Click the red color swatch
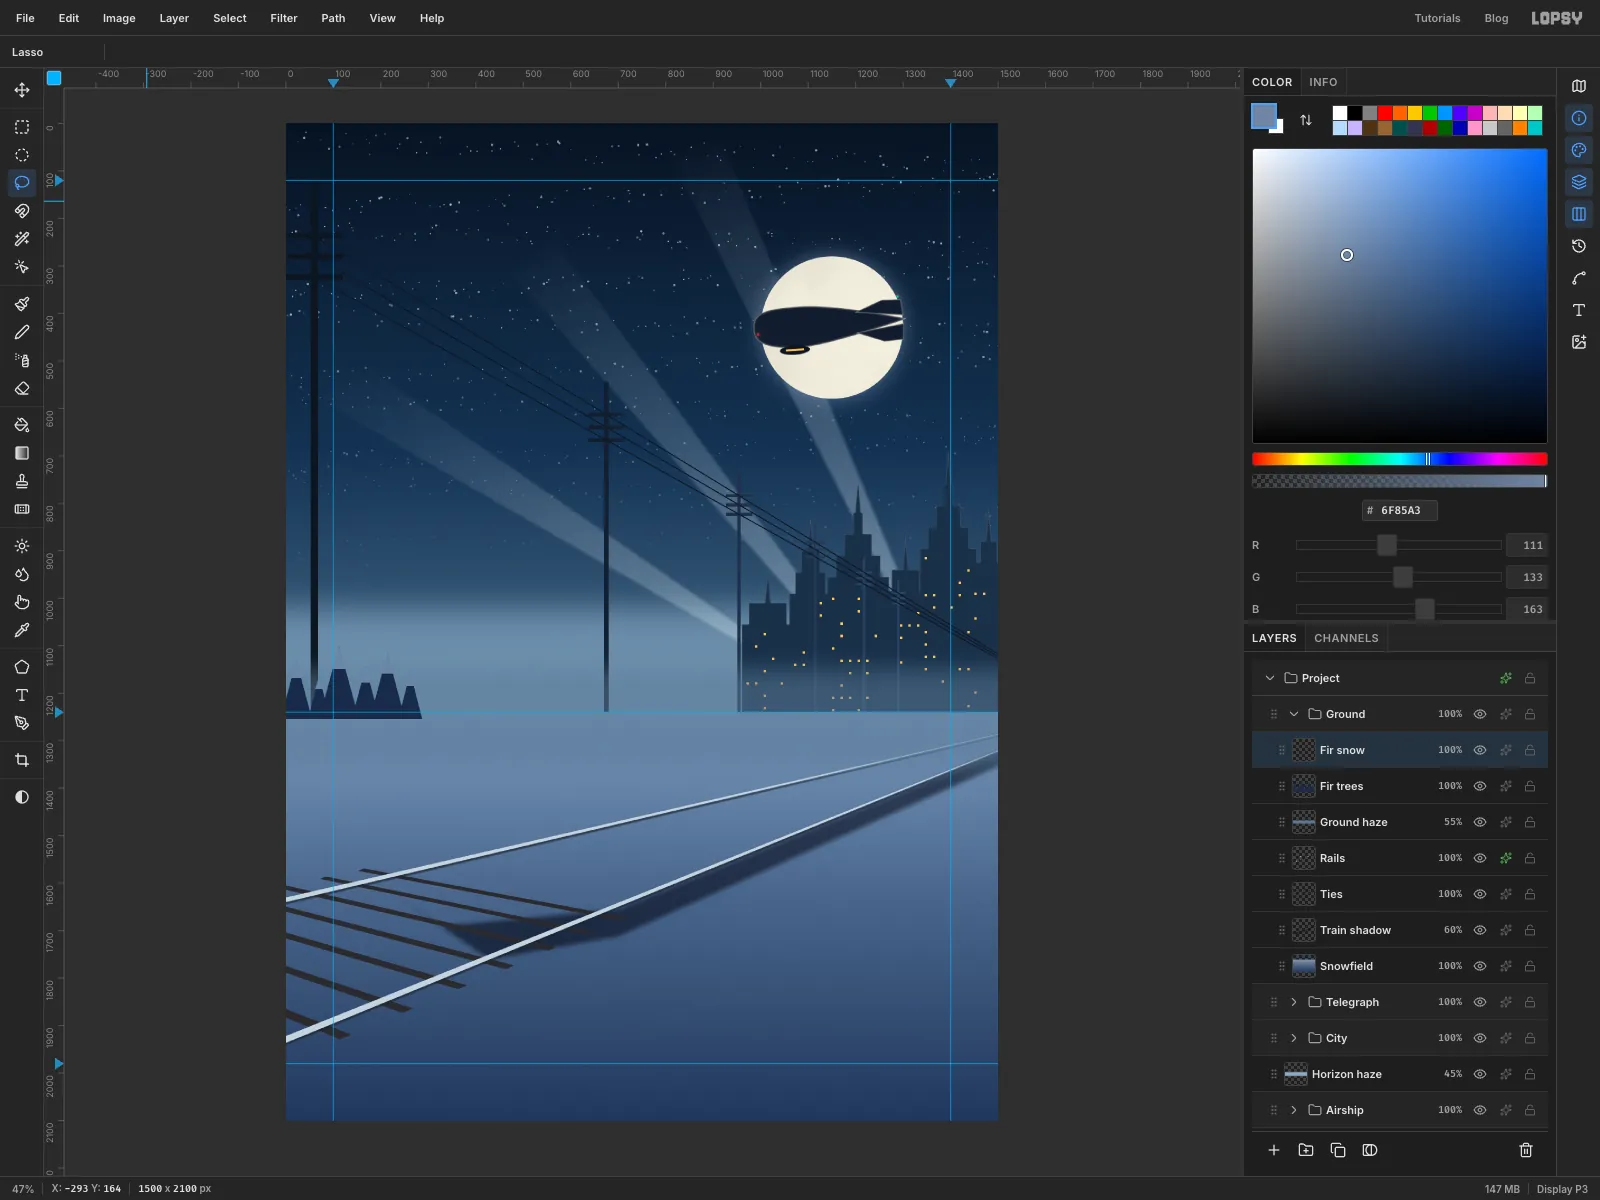 tap(1385, 113)
